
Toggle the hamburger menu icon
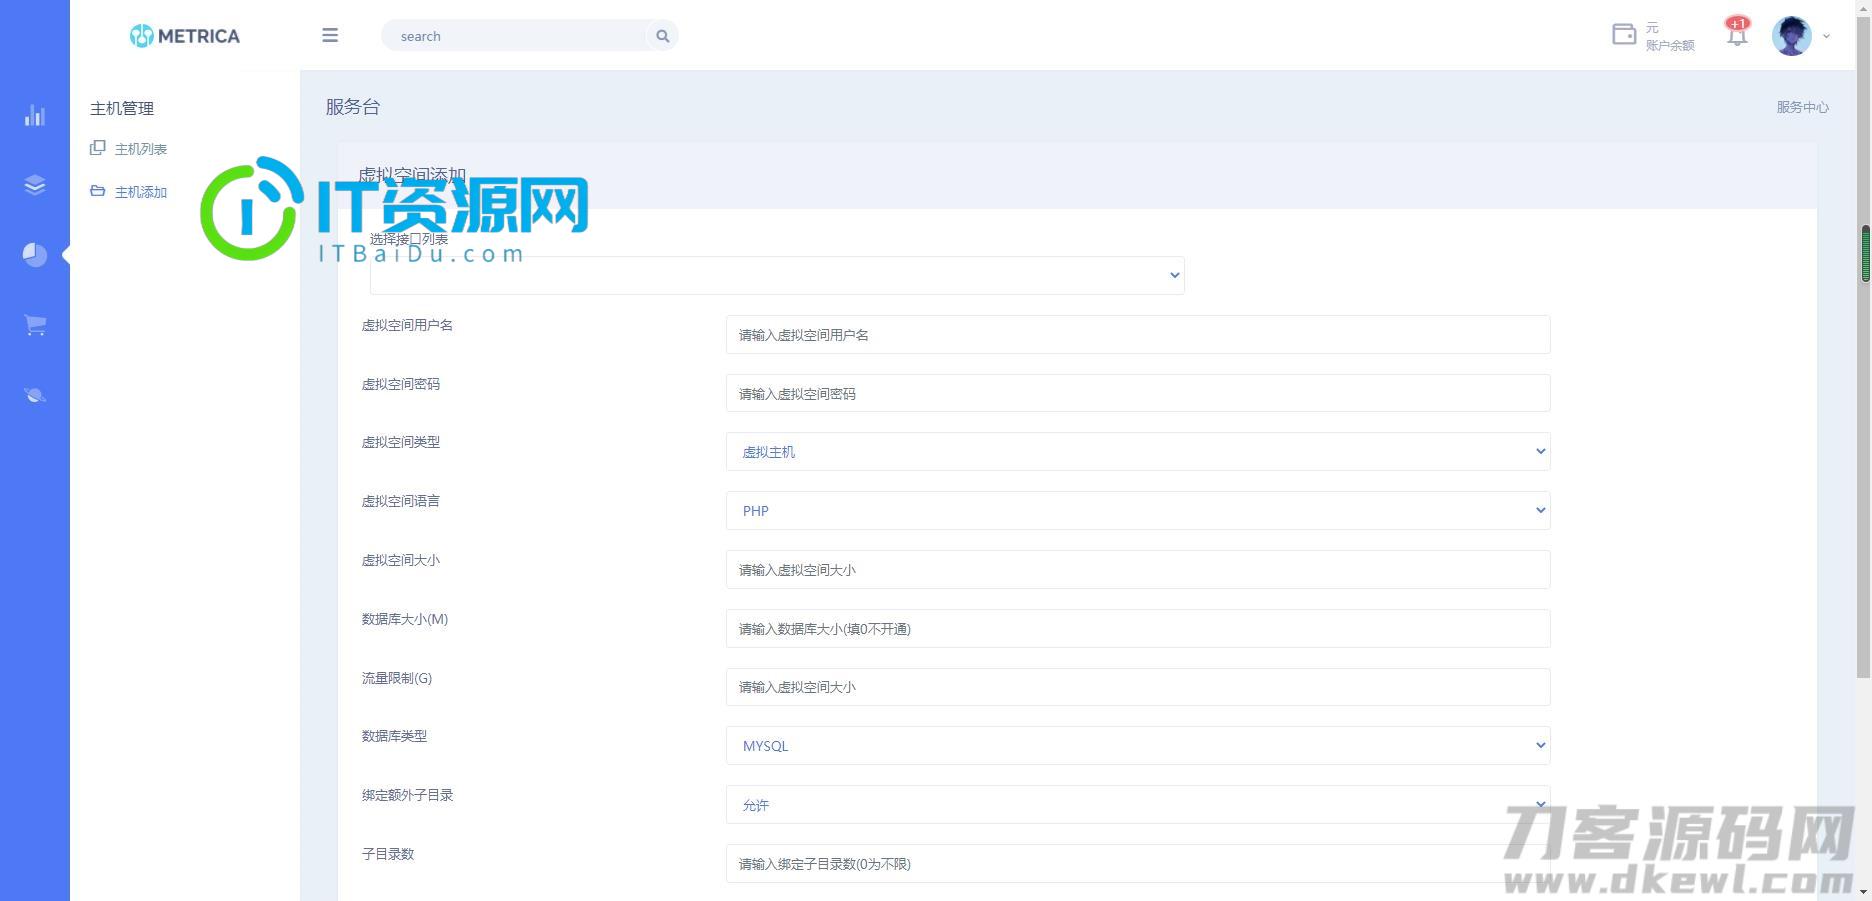(x=330, y=36)
